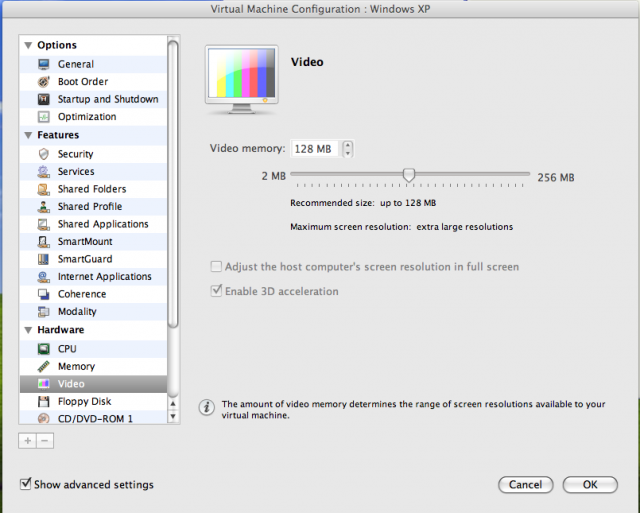
Task: Click the Boot Order icon in sidebar
Action: click(44, 82)
